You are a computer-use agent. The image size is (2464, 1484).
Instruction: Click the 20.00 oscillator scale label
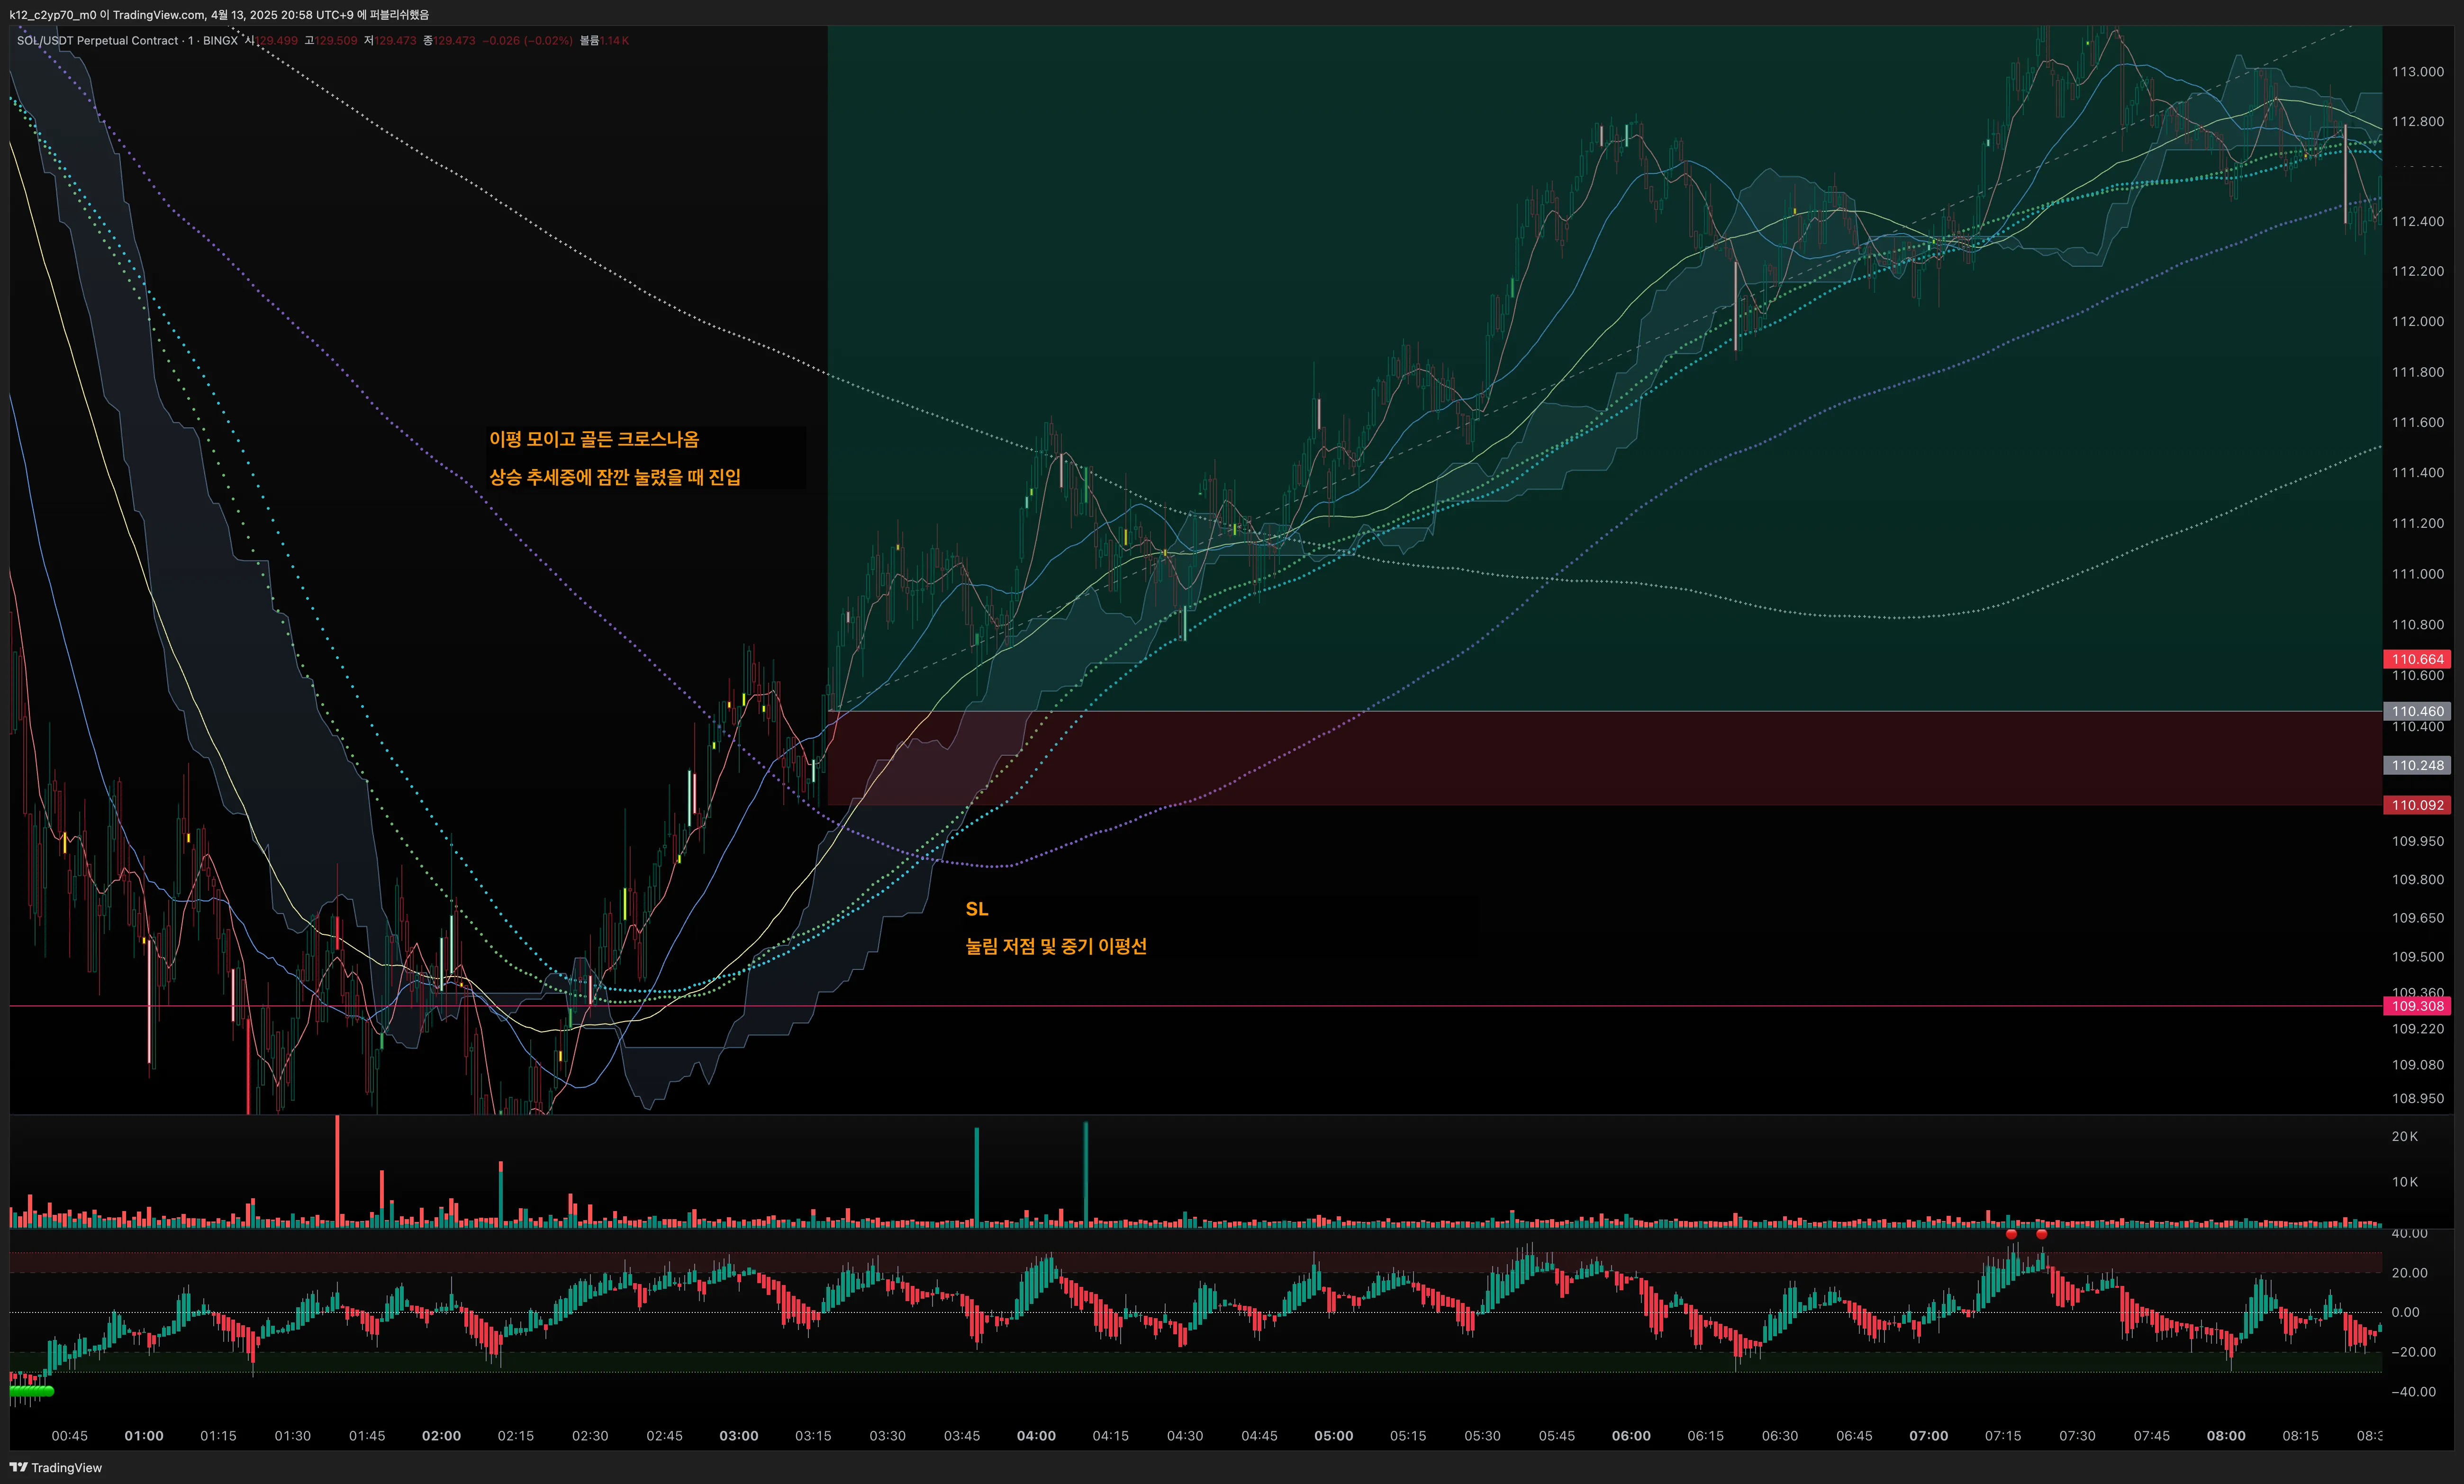pyautogui.click(x=2409, y=1273)
